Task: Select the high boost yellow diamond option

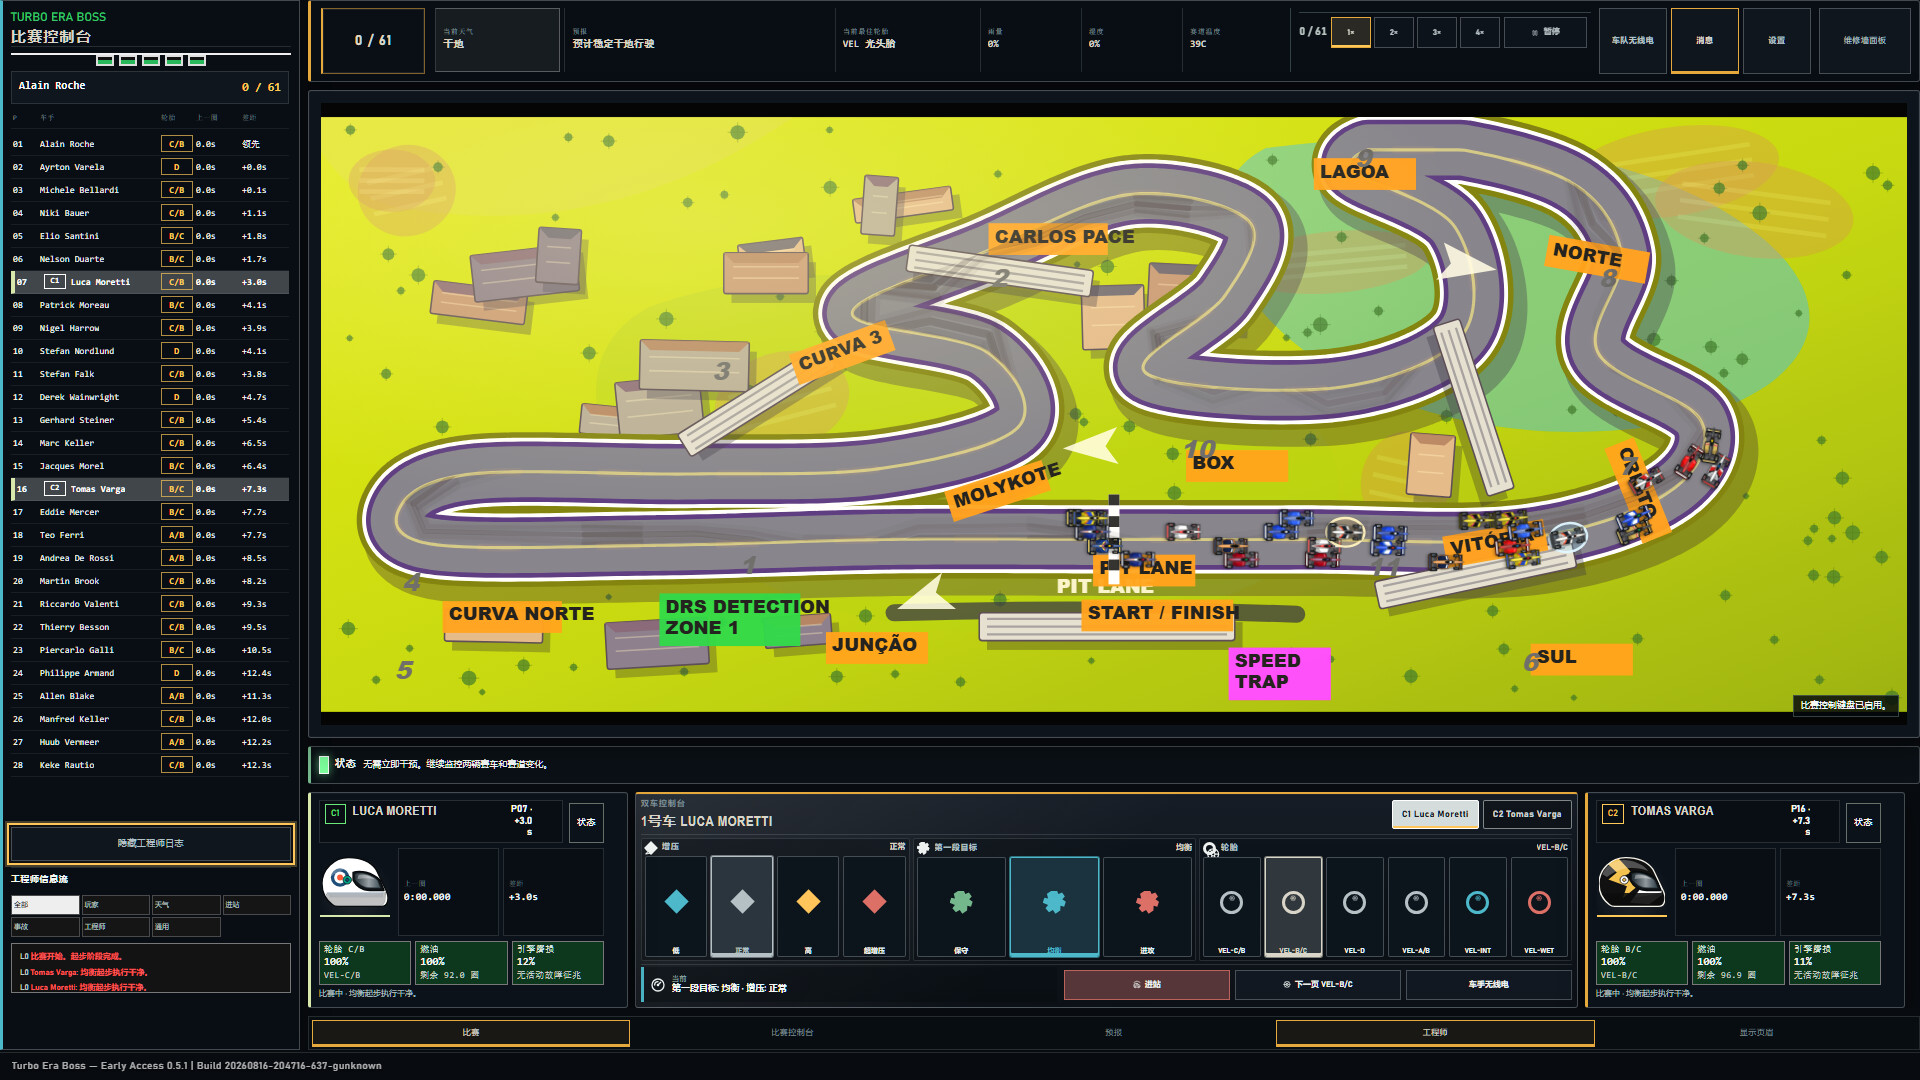Action: [x=808, y=906]
